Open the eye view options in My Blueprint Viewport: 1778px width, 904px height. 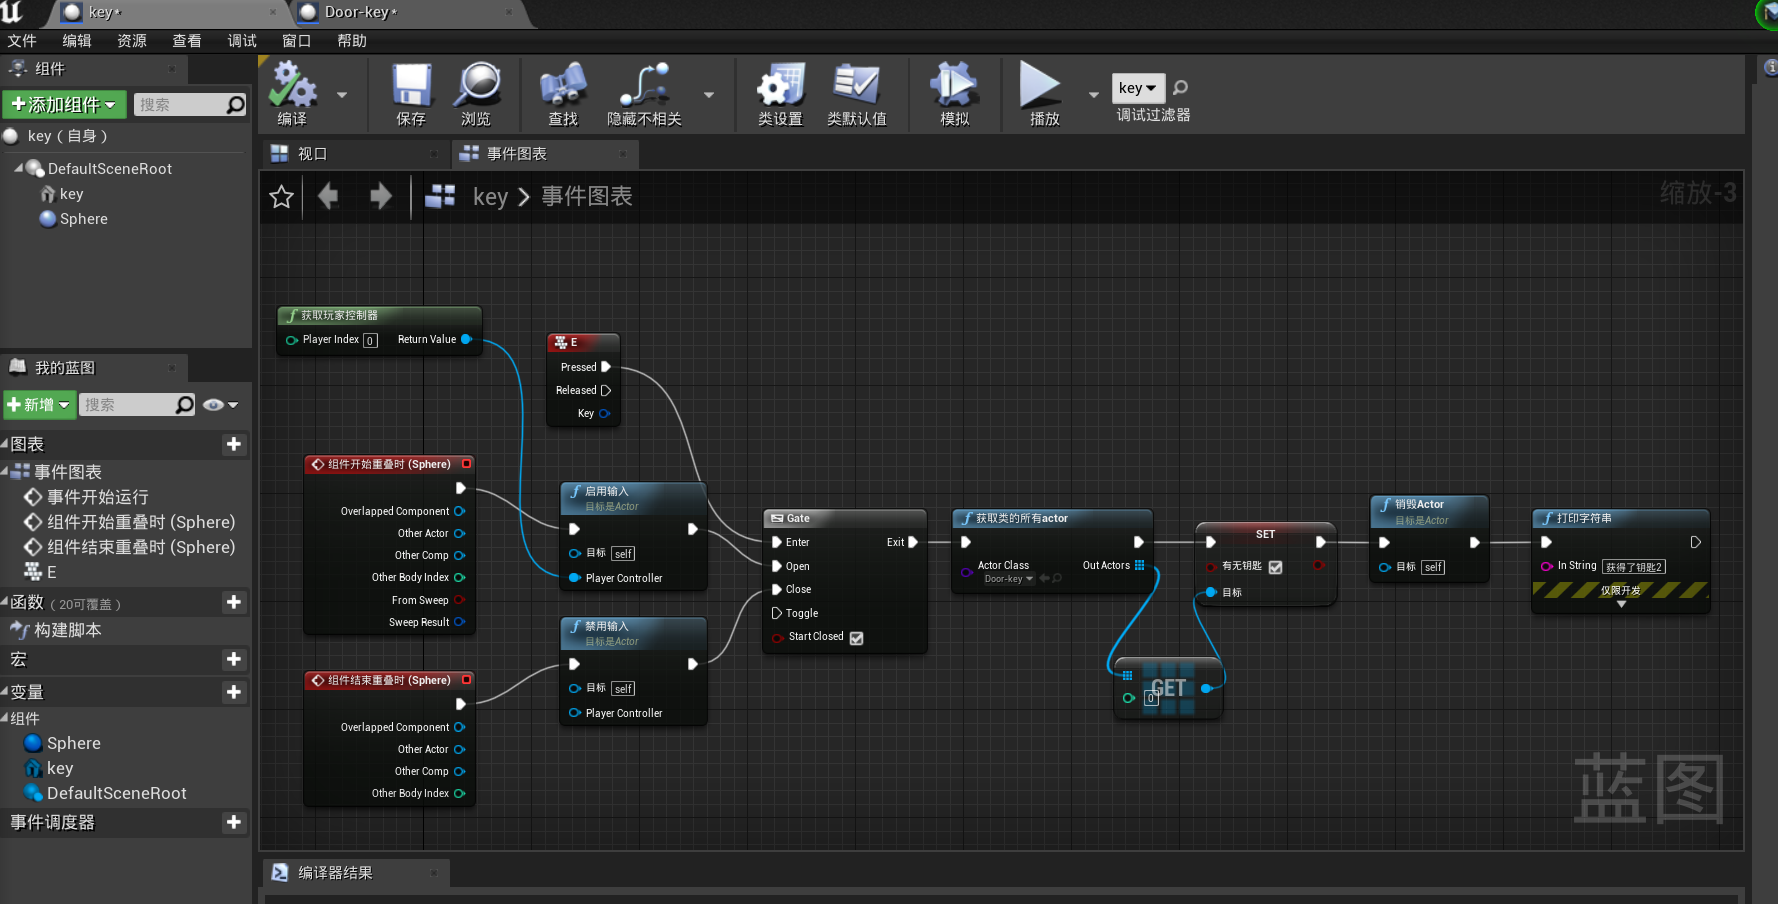(x=219, y=405)
